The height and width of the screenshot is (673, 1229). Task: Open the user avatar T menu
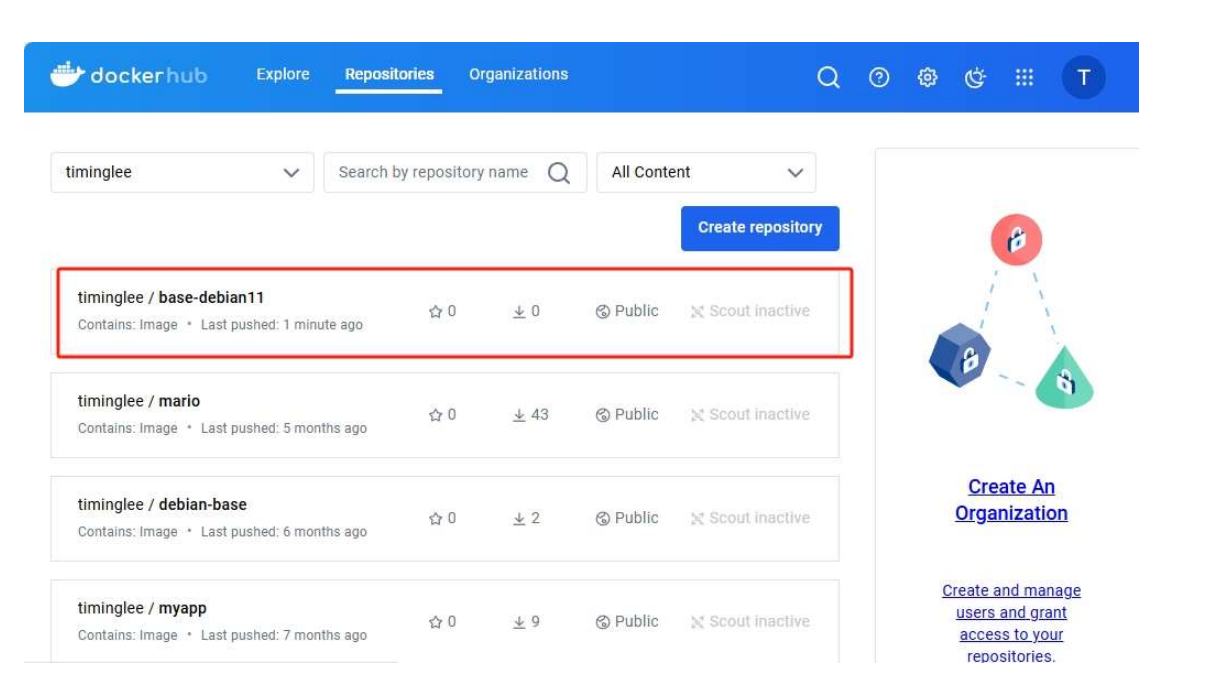pyautogui.click(x=1084, y=78)
